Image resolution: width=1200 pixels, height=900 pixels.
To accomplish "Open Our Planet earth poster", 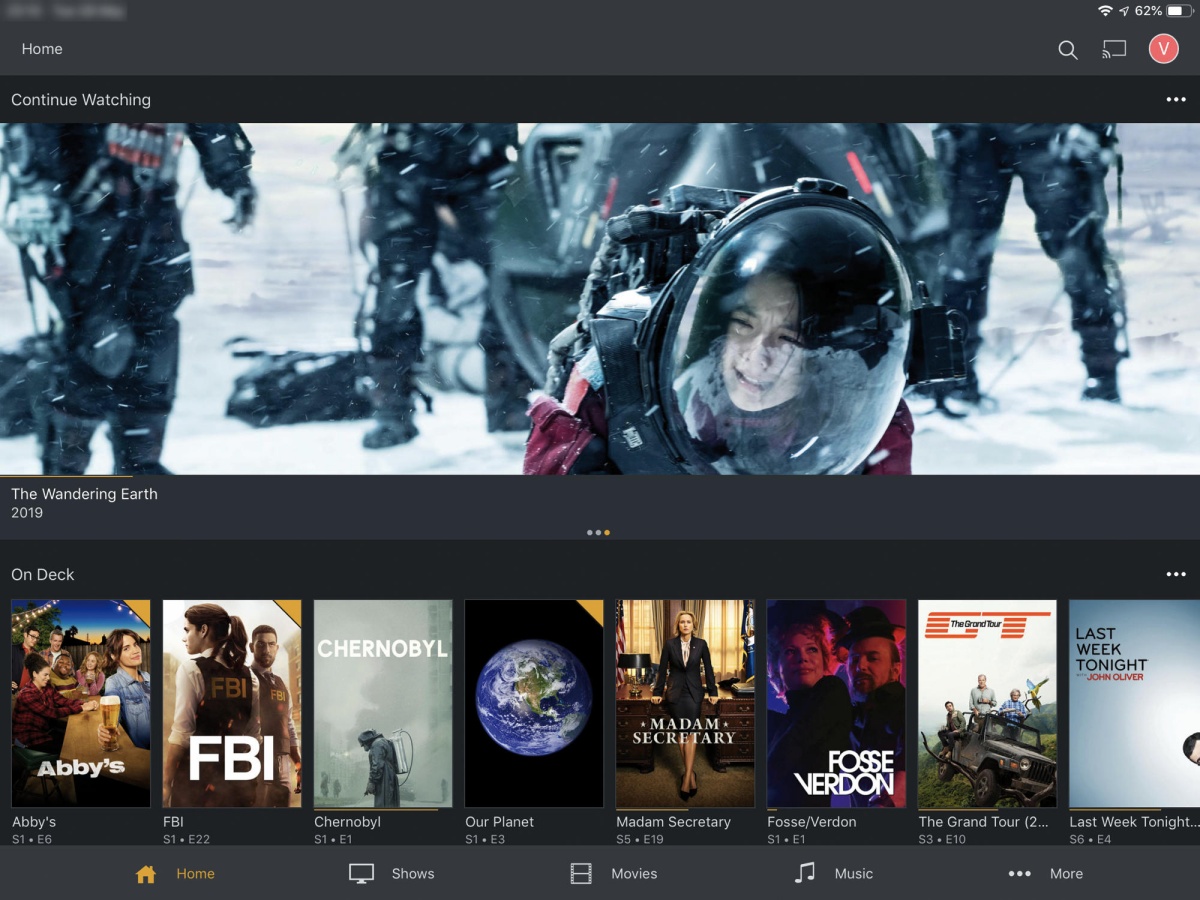I will (534, 703).
